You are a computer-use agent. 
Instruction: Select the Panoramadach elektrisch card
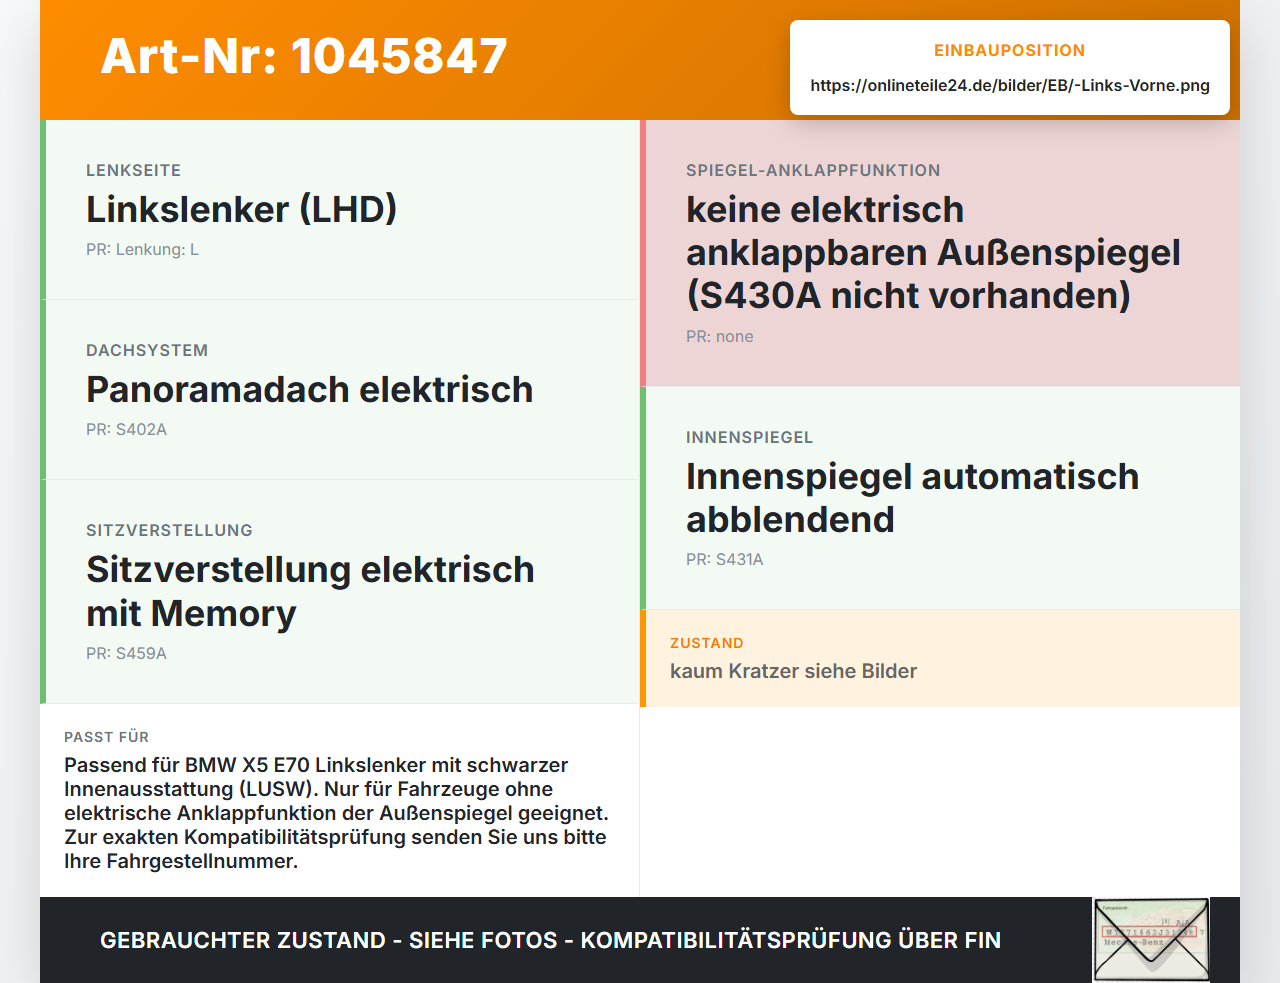[x=340, y=390]
